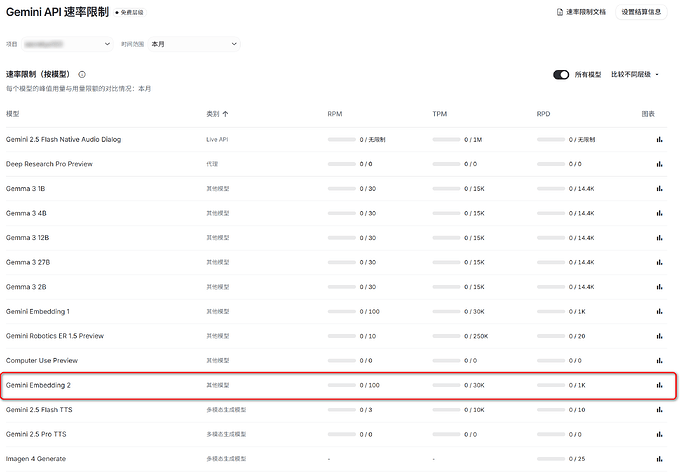The image size is (689, 474).
Task: Select the Gemini Embedding 2 model name
Action: tap(38, 385)
